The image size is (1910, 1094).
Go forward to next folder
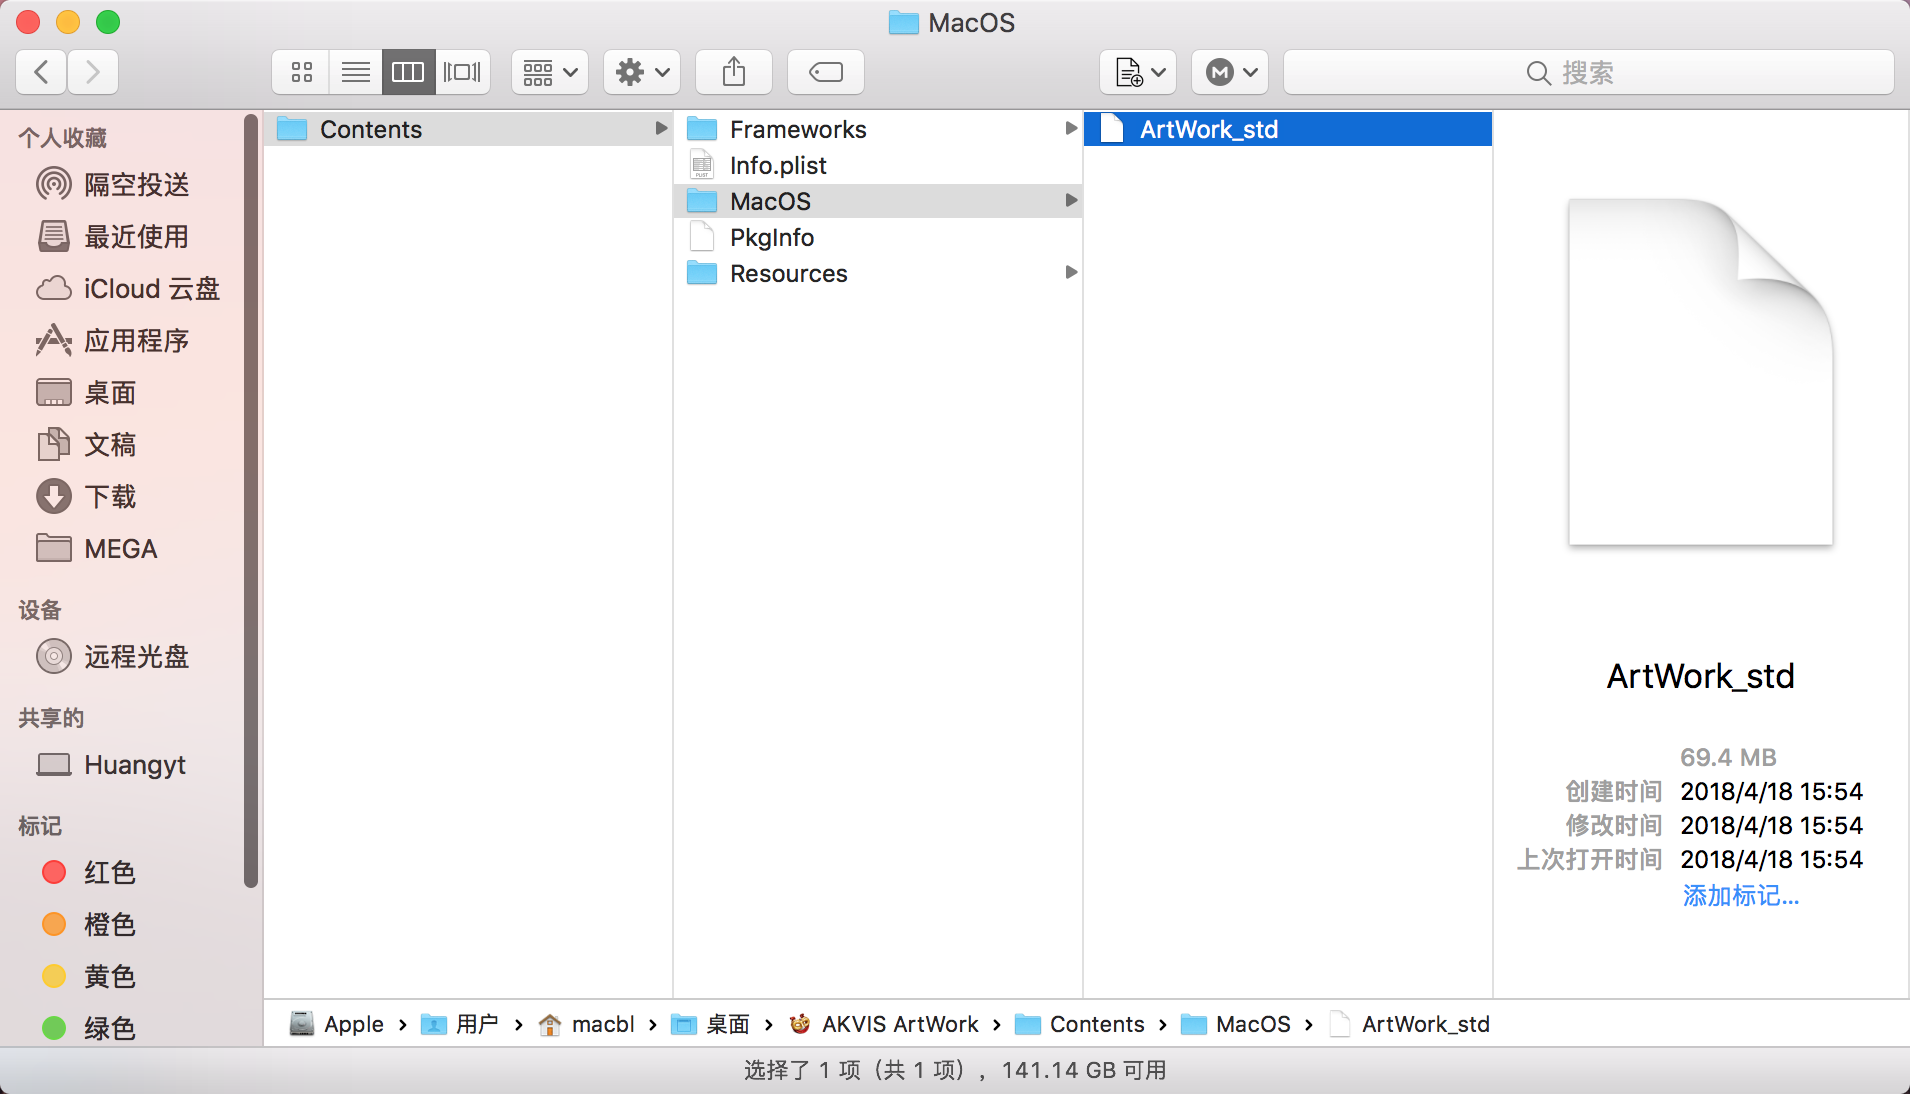pyautogui.click(x=93, y=72)
